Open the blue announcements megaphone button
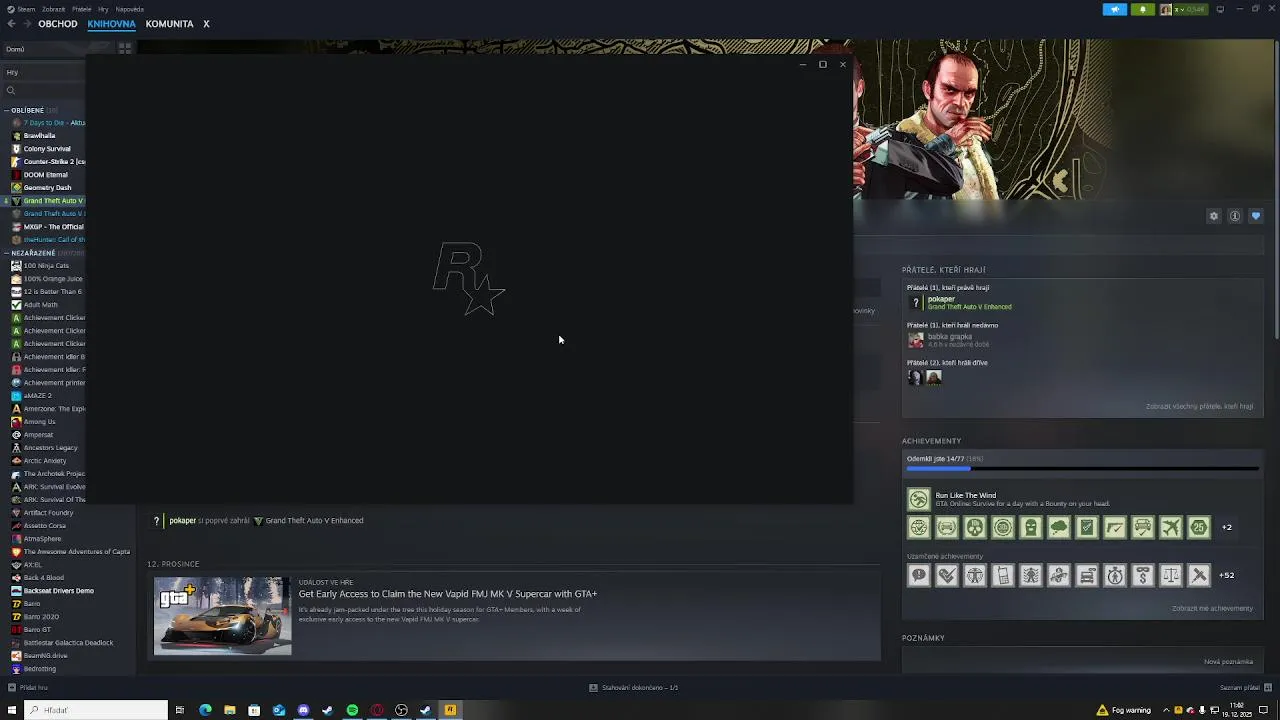Viewport: 1280px width, 720px height. coord(1115,9)
